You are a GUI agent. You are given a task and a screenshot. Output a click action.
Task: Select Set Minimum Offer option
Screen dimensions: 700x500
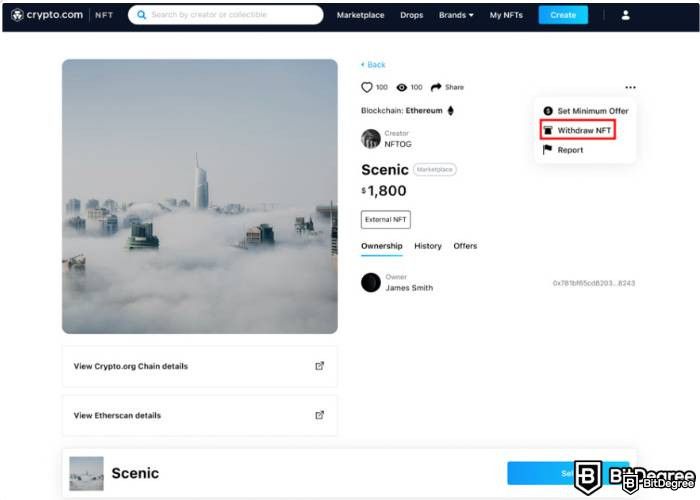(x=586, y=111)
